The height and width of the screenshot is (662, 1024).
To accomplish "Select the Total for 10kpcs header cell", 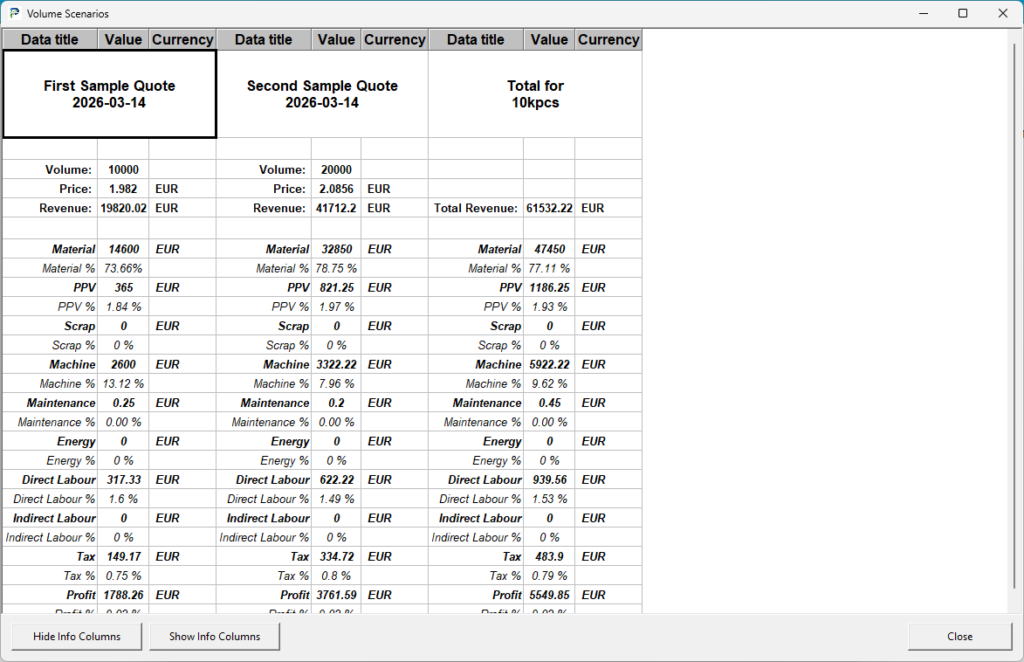I will tap(535, 94).
